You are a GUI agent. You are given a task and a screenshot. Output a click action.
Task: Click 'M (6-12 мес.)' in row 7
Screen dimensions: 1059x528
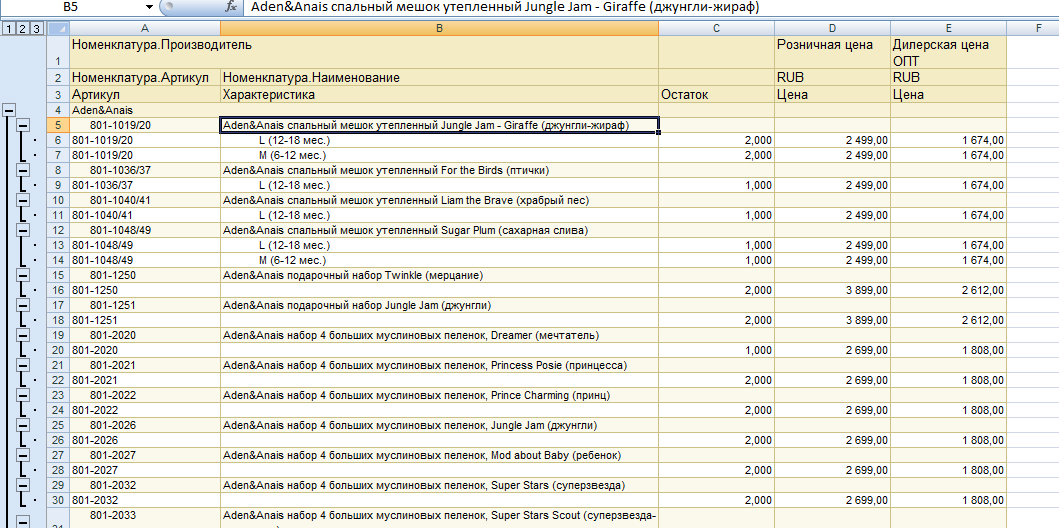coord(439,155)
